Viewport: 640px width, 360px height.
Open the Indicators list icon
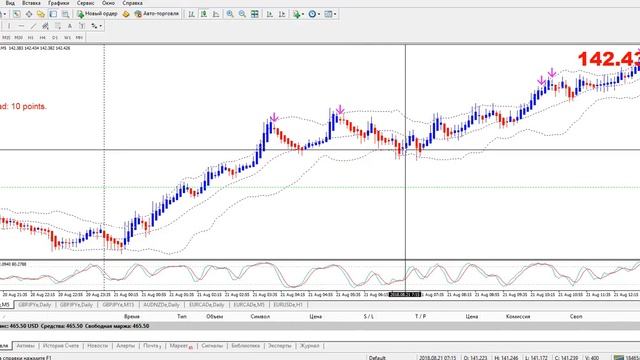coord(296,14)
